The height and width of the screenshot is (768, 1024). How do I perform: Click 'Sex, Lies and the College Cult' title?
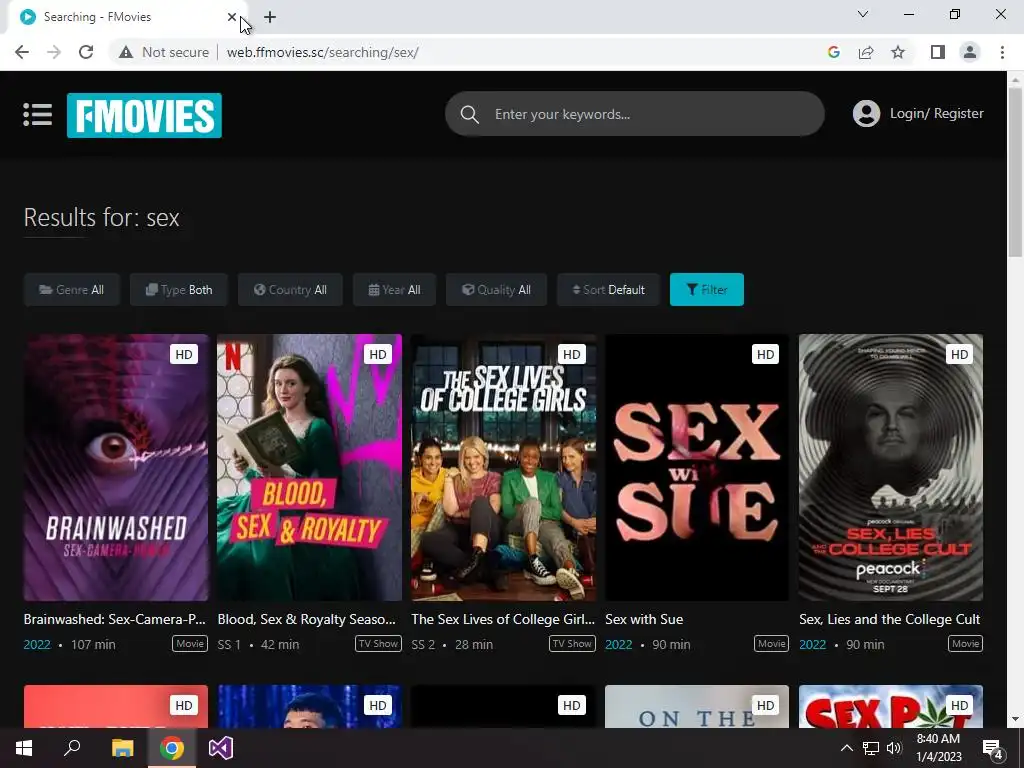pos(889,619)
